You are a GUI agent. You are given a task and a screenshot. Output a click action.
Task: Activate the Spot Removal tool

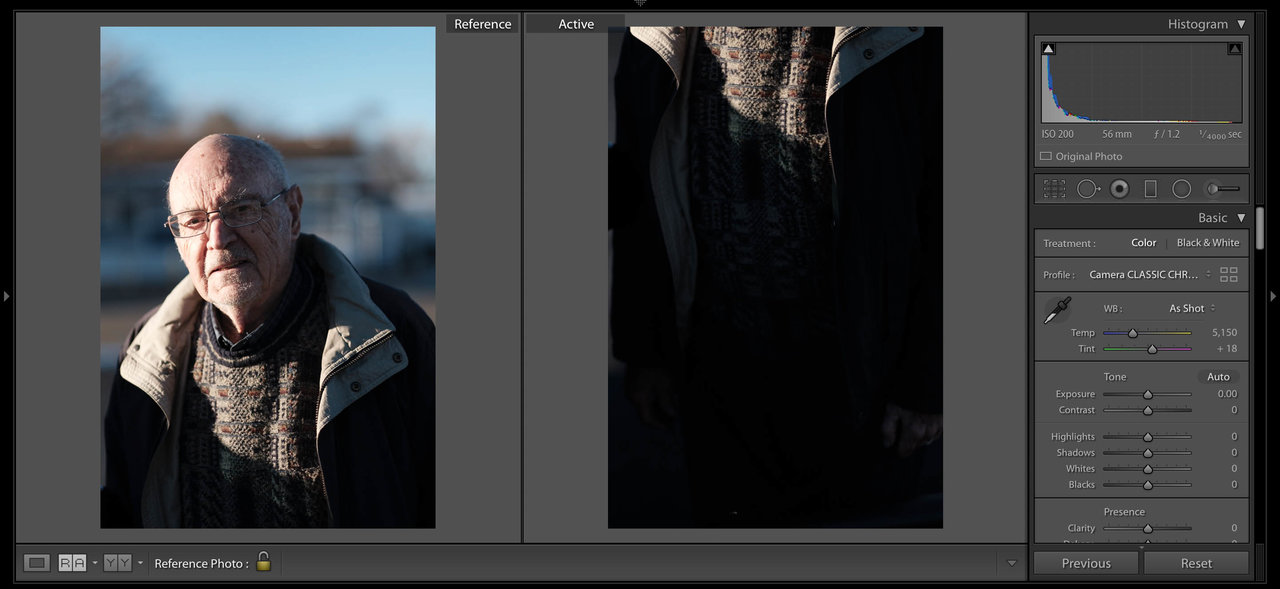click(1087, 189)
